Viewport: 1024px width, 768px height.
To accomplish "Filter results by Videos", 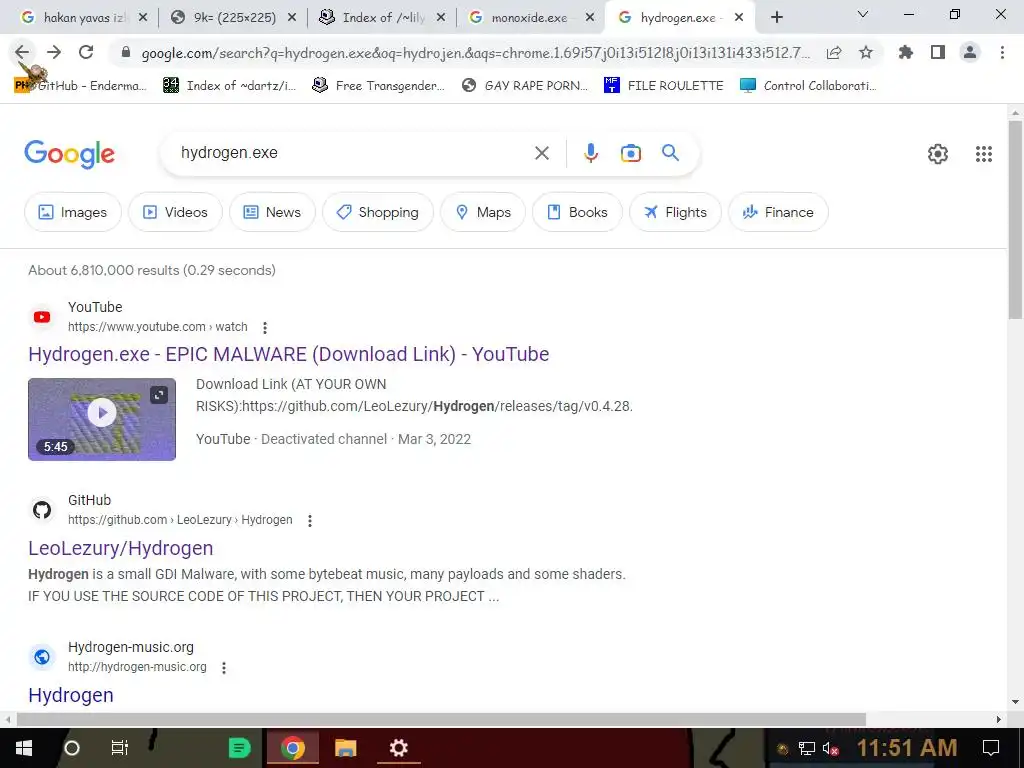I will click(176, 212).
